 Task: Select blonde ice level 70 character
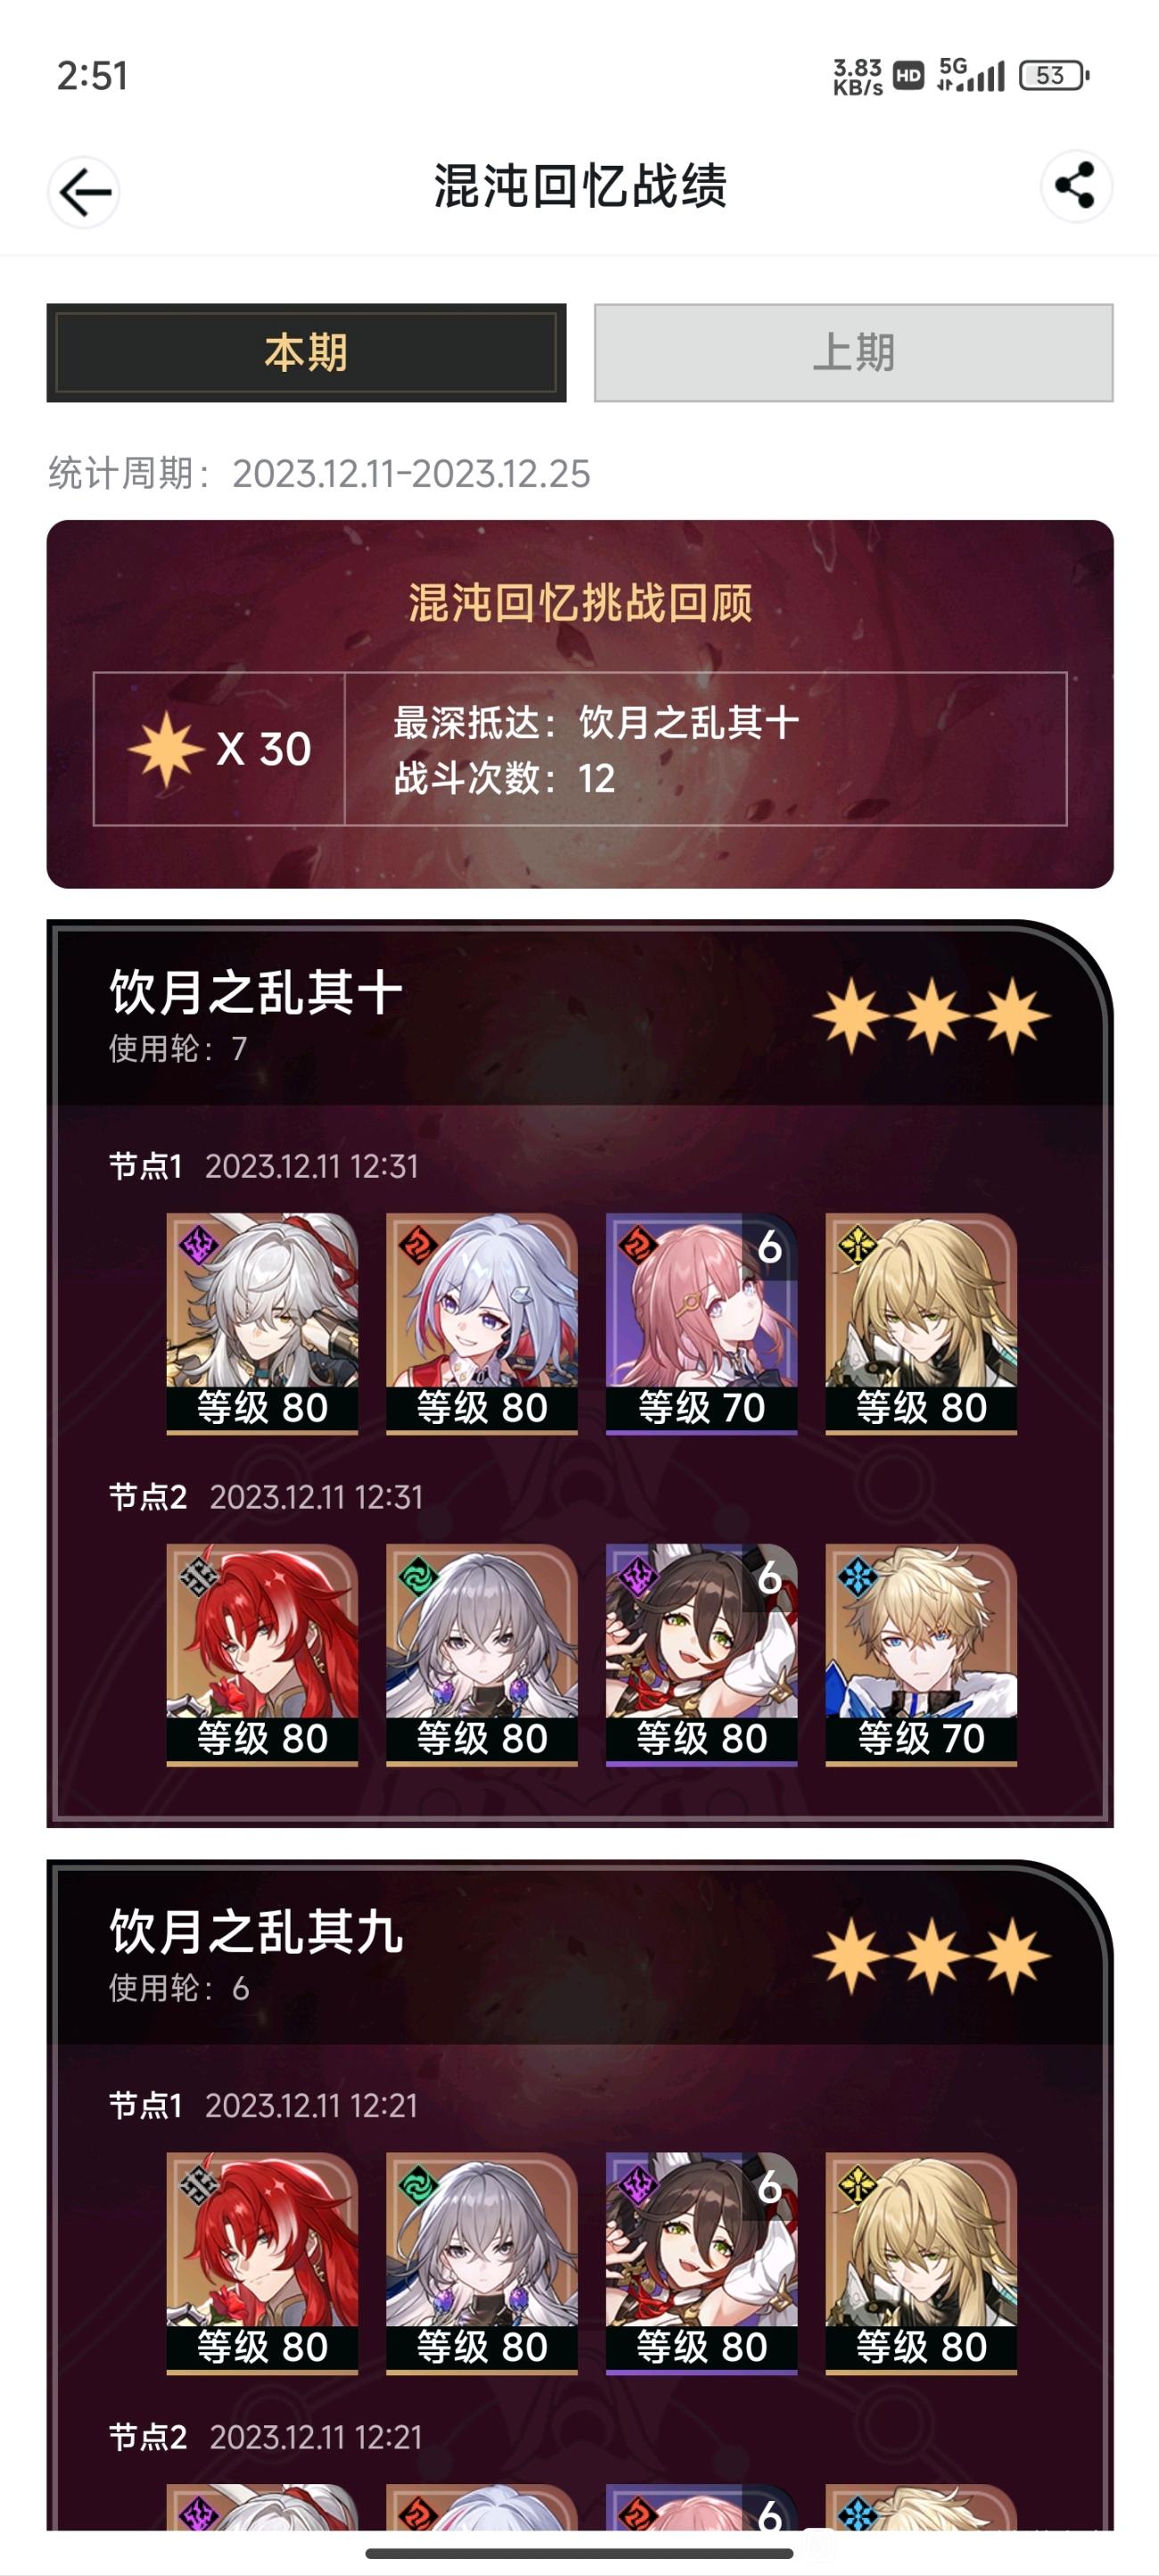click(921, 1655)
